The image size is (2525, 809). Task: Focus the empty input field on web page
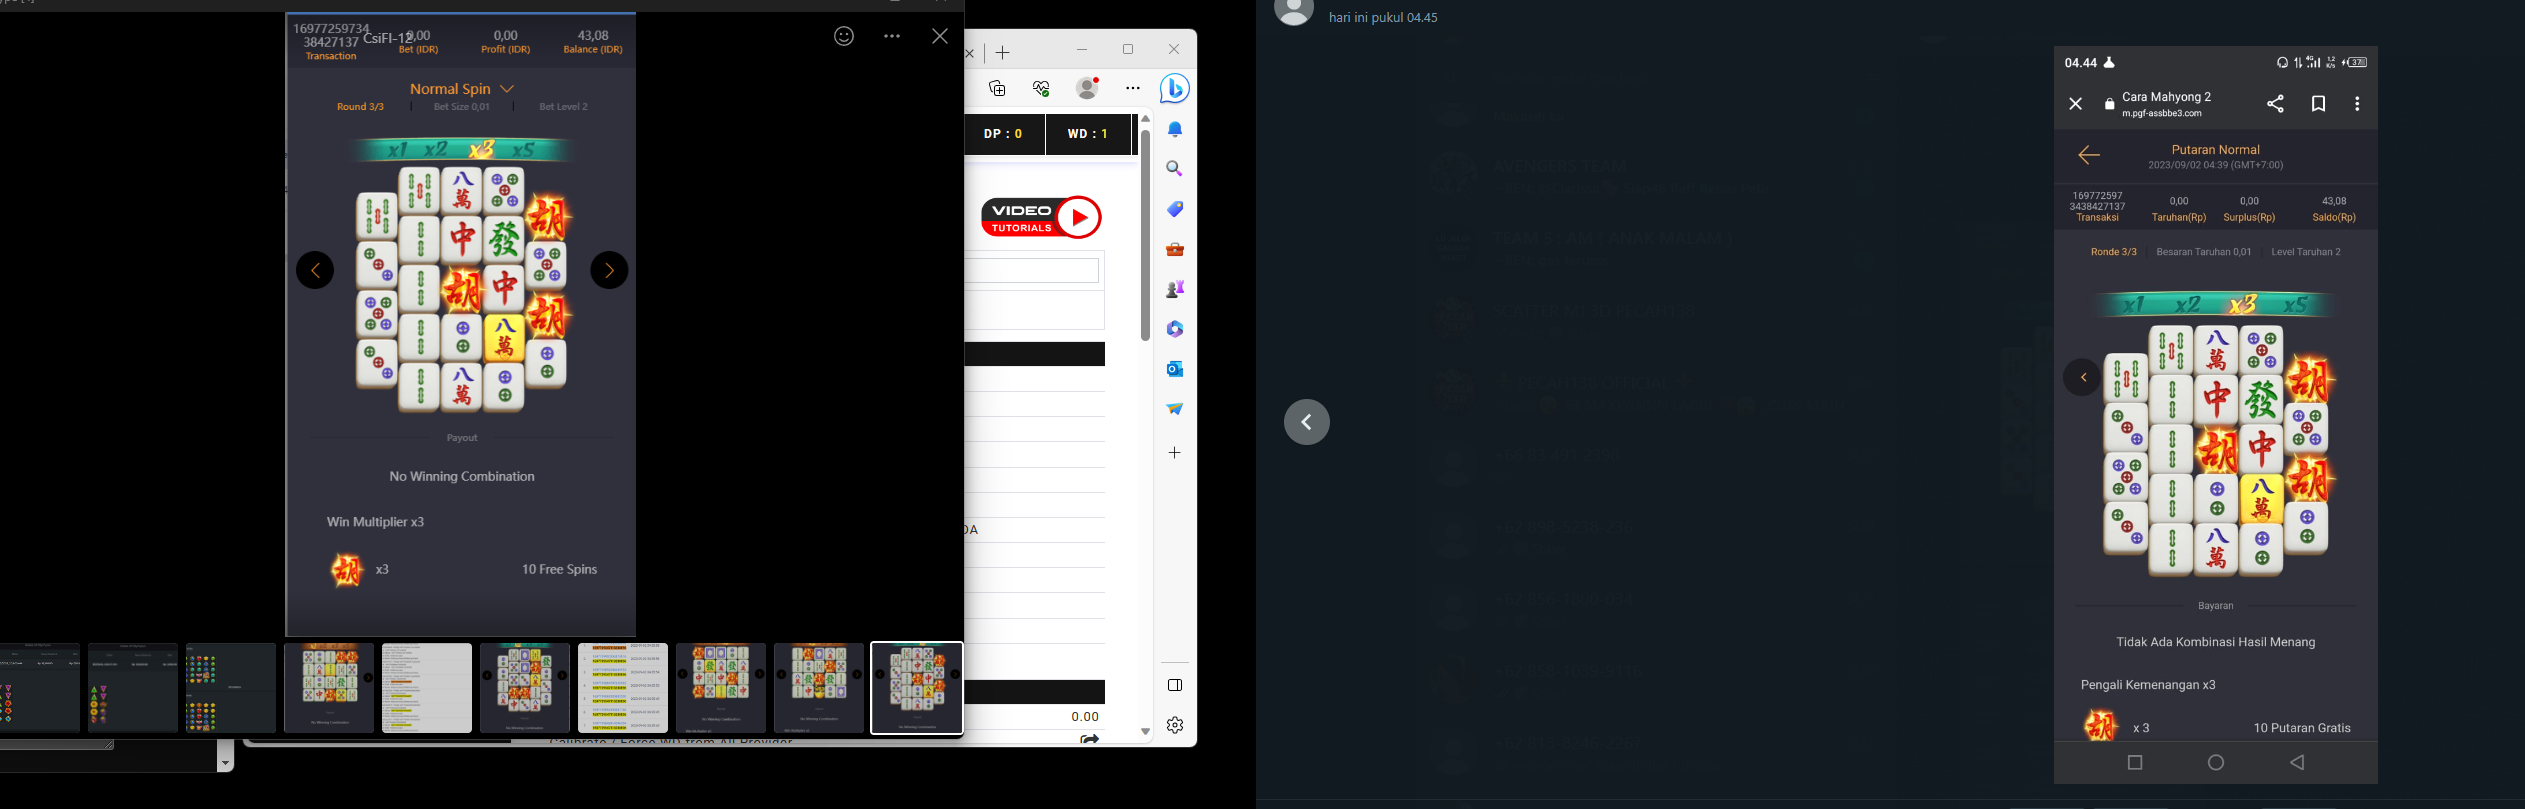click(x=1032, y=270)
